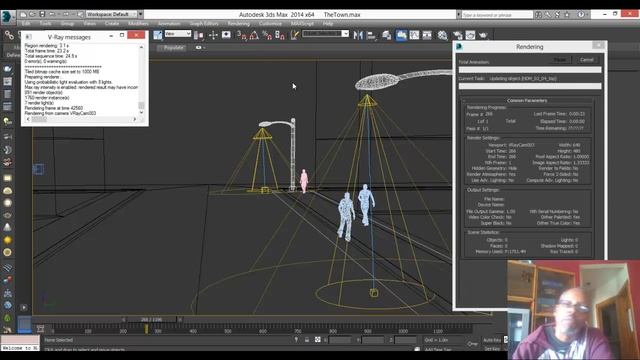
Task: Open the Rendering menu
Action: coord(238,24)
